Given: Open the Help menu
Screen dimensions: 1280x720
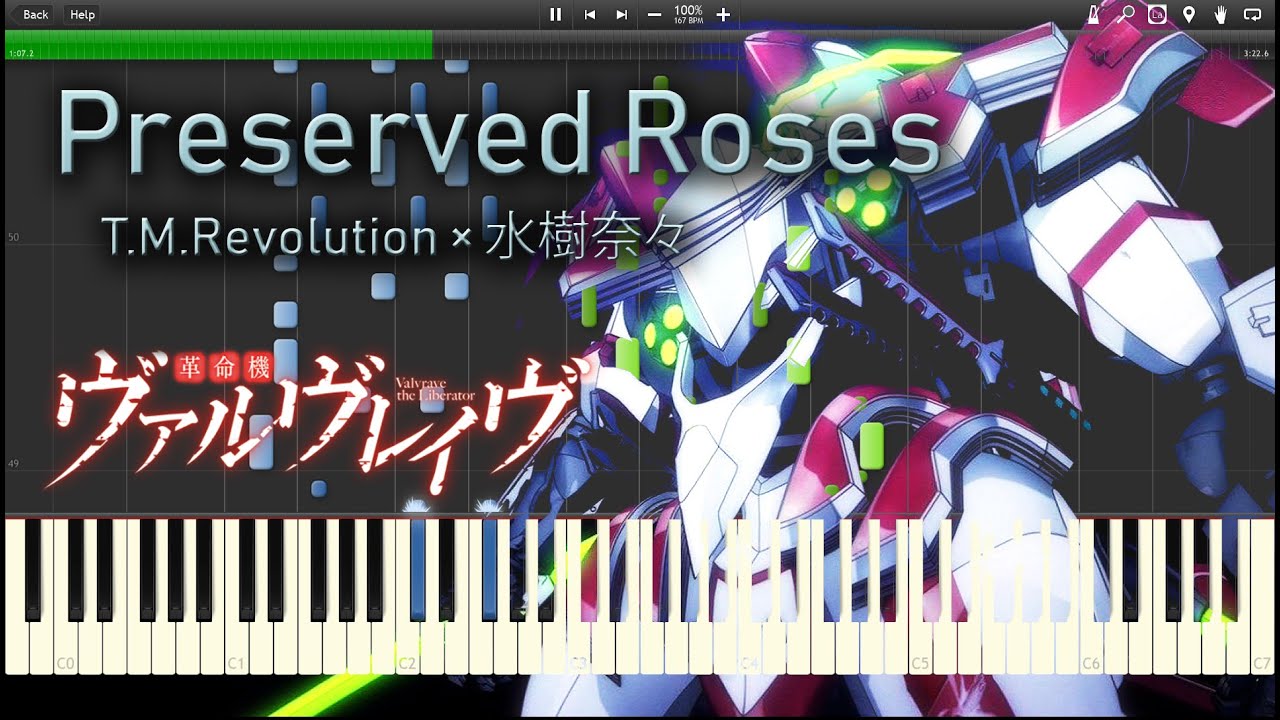Looking at the screenshot, I should [x=82, y=14].
